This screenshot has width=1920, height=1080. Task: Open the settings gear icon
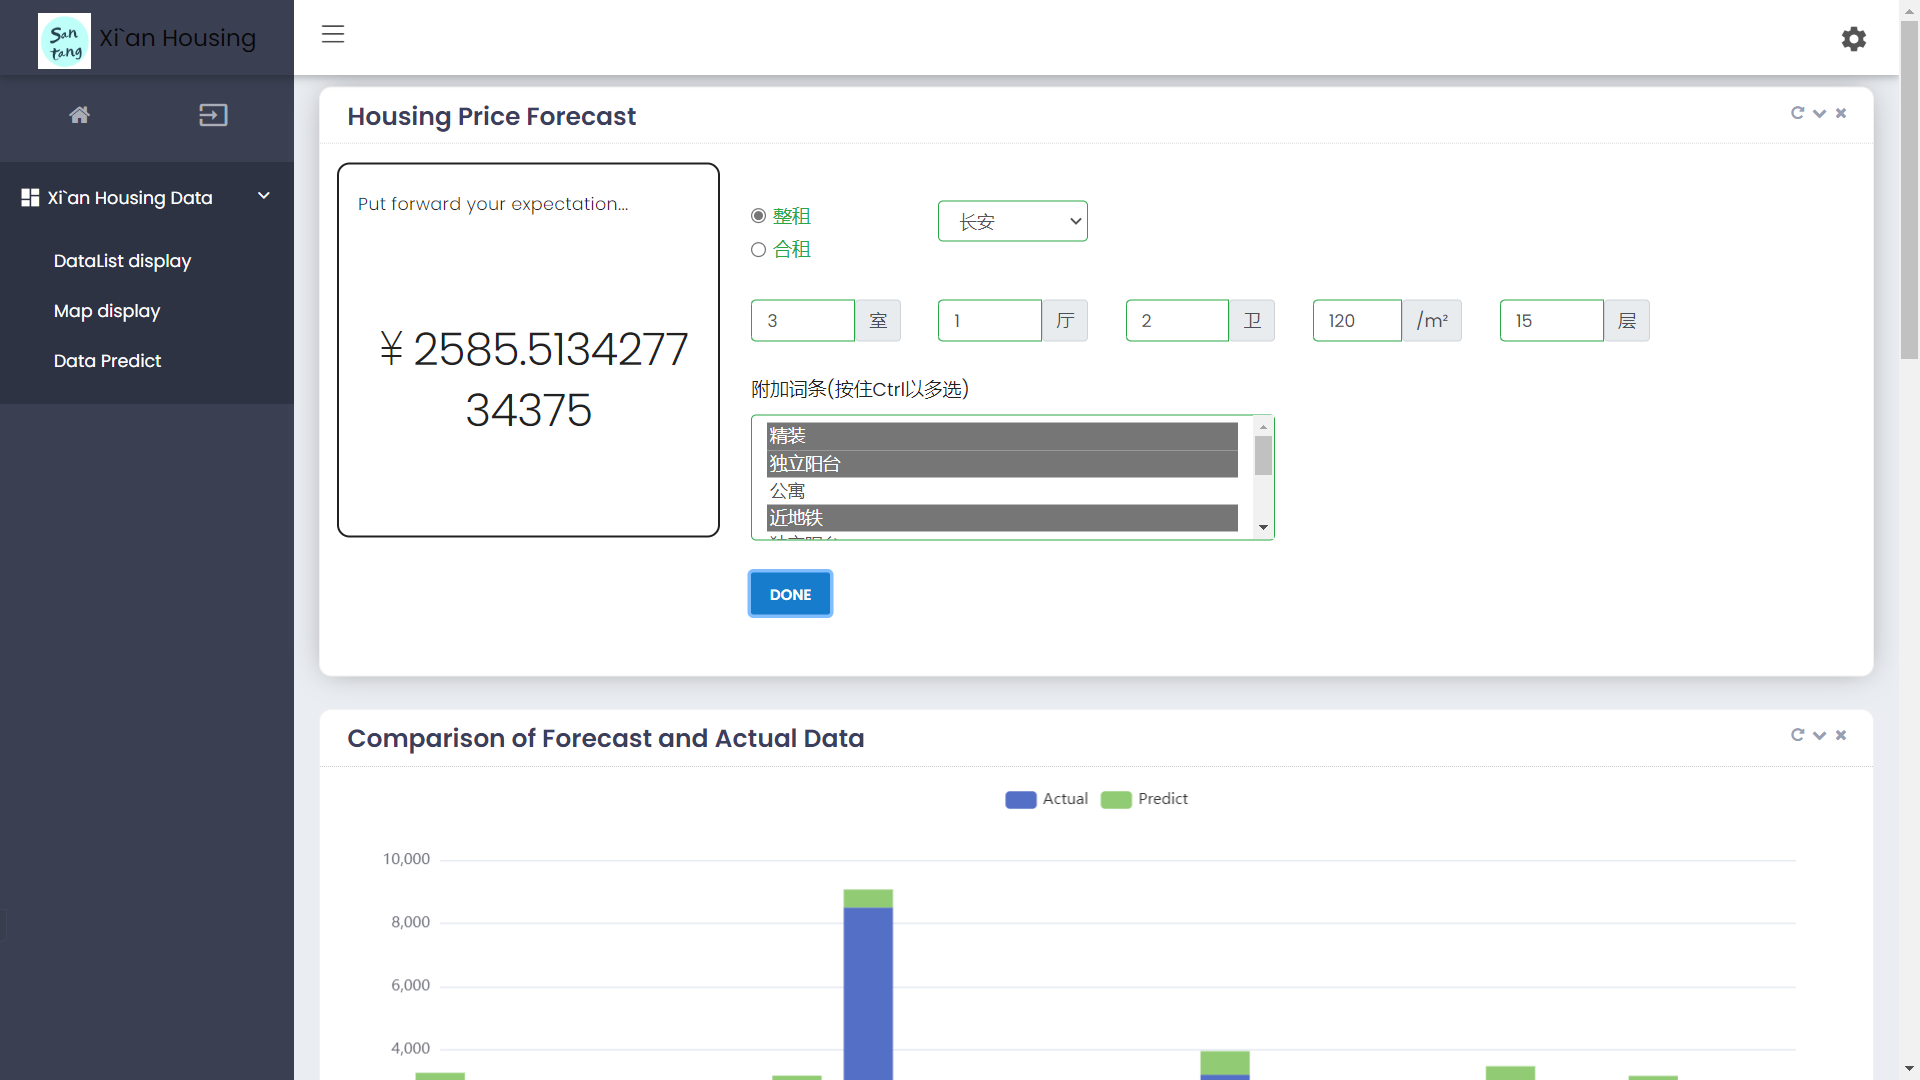pyautogui.click(x=1854, y=39)
